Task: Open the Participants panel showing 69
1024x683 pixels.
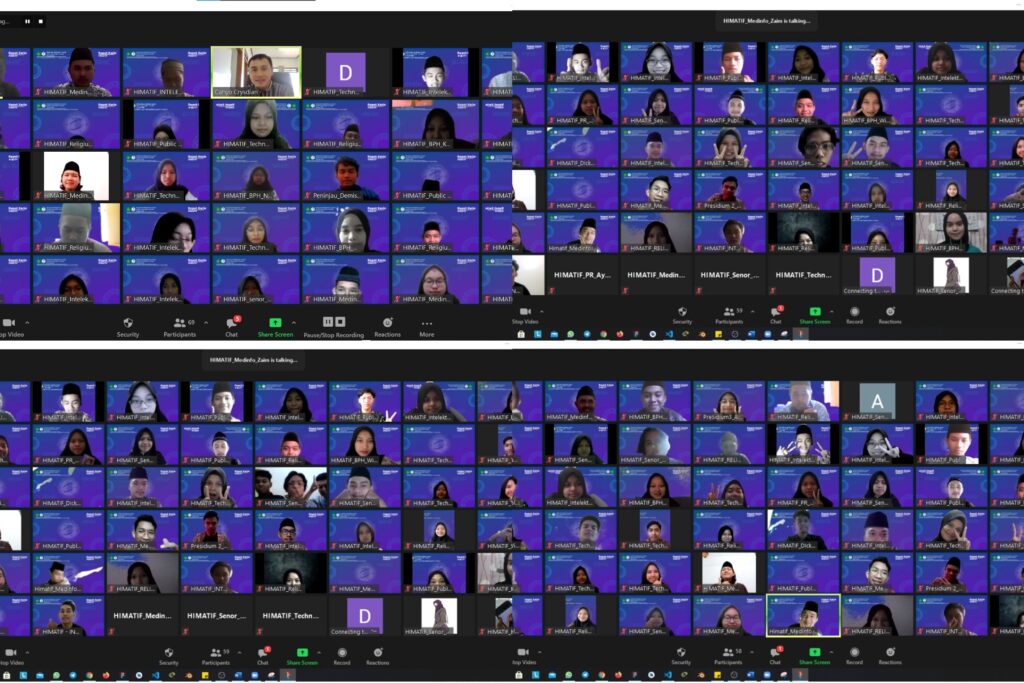Action: (x=180, y=327)
